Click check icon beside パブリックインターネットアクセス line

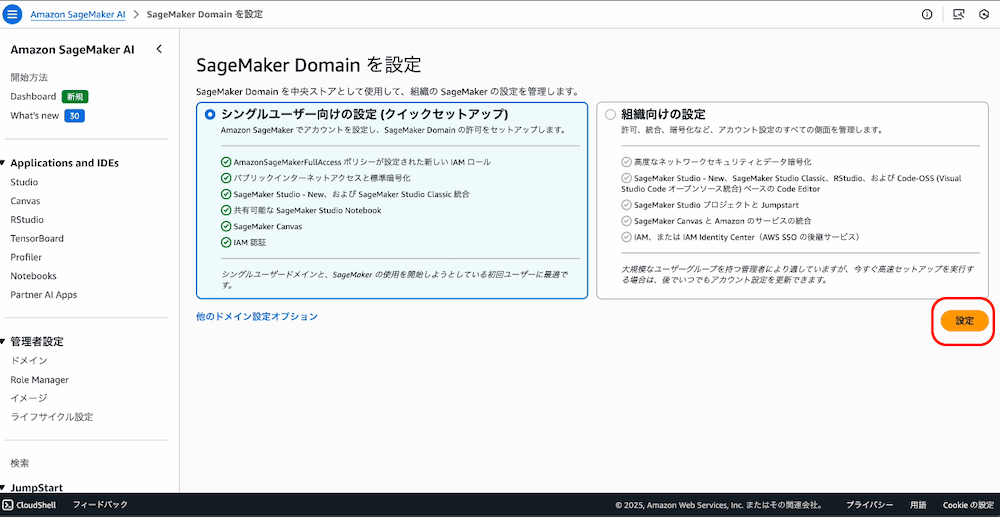tap(226, 178)
